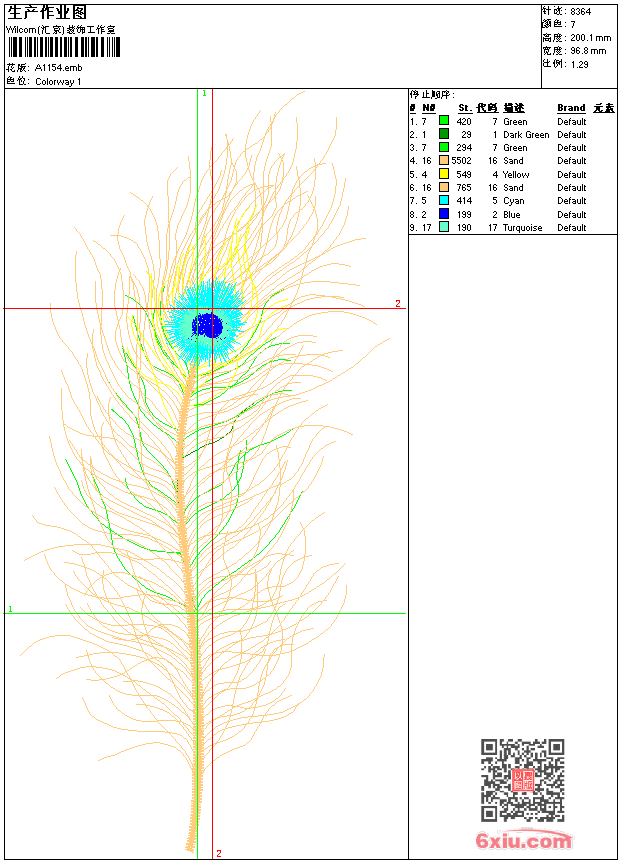Image resolution: width=620 pixels, height=860 pixels.
Task: Select the stitch count value 8364
Action: pos(580,12)
